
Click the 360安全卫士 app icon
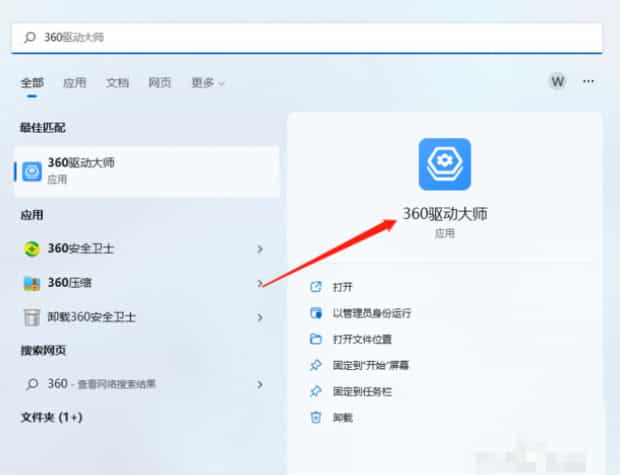pyautogui.click(x=32, y=249)
